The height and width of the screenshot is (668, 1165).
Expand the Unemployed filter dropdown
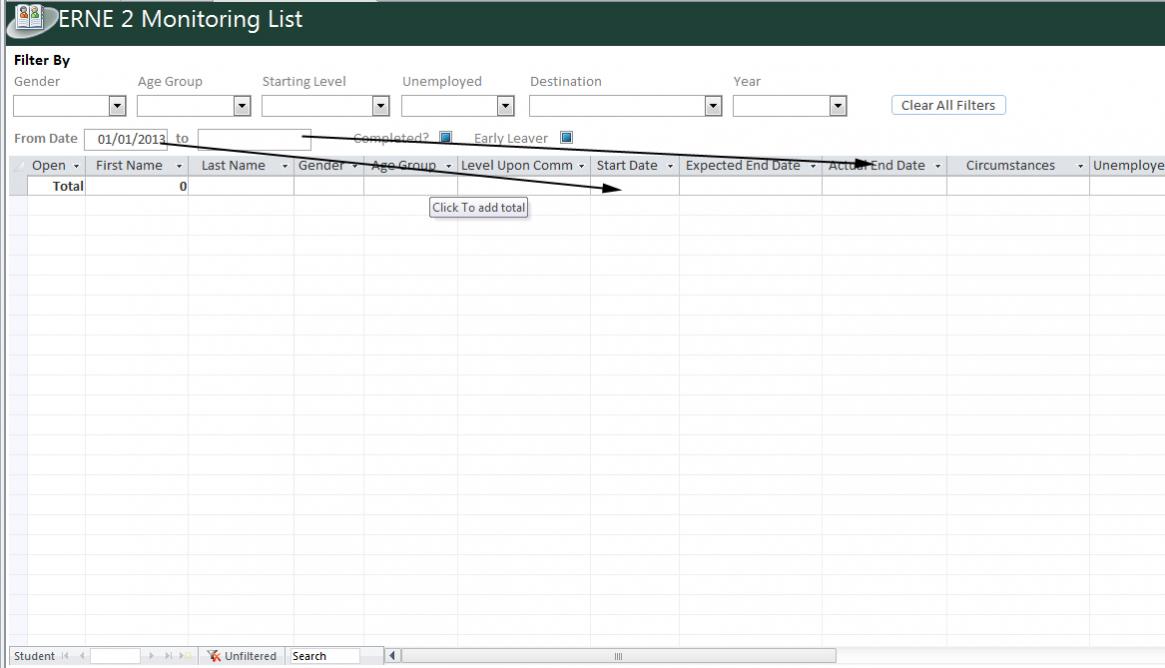(505, 106)
